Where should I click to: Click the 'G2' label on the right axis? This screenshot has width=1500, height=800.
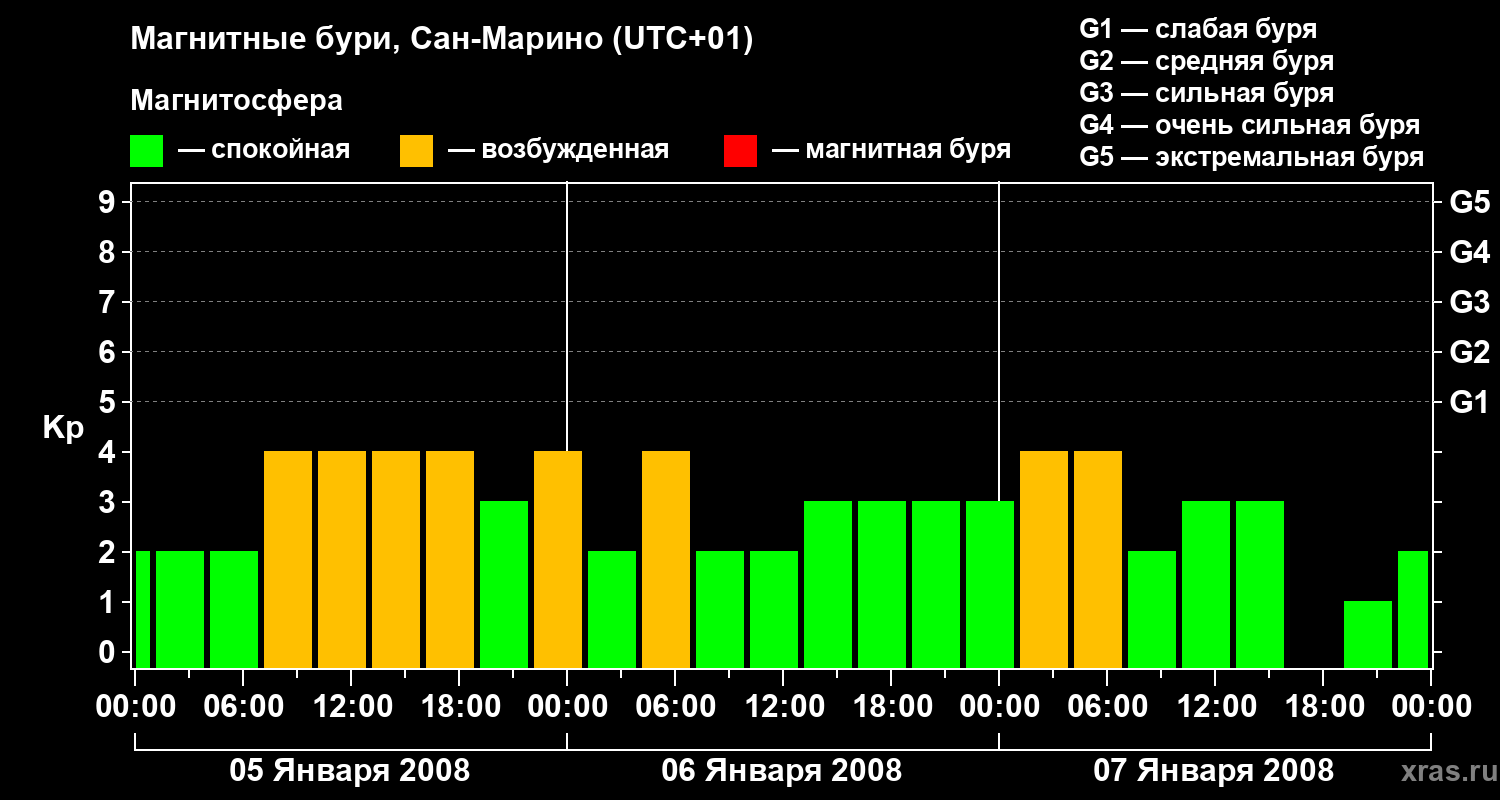[1469, 352]
